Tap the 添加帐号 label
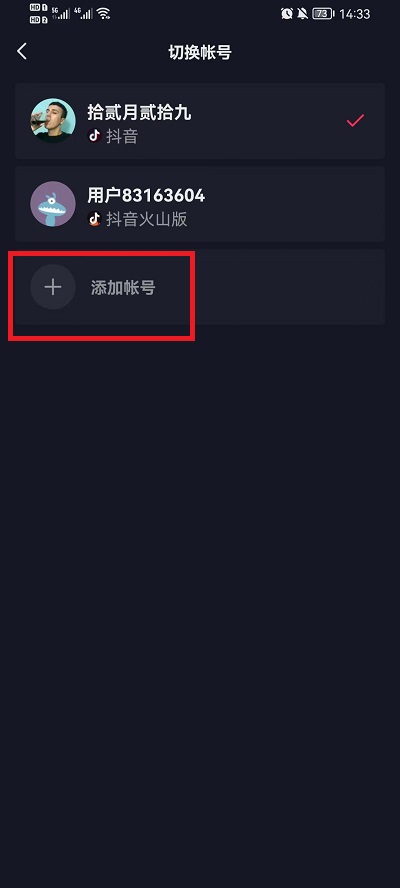Screen dimensions: 400x888 coord(123,288)
